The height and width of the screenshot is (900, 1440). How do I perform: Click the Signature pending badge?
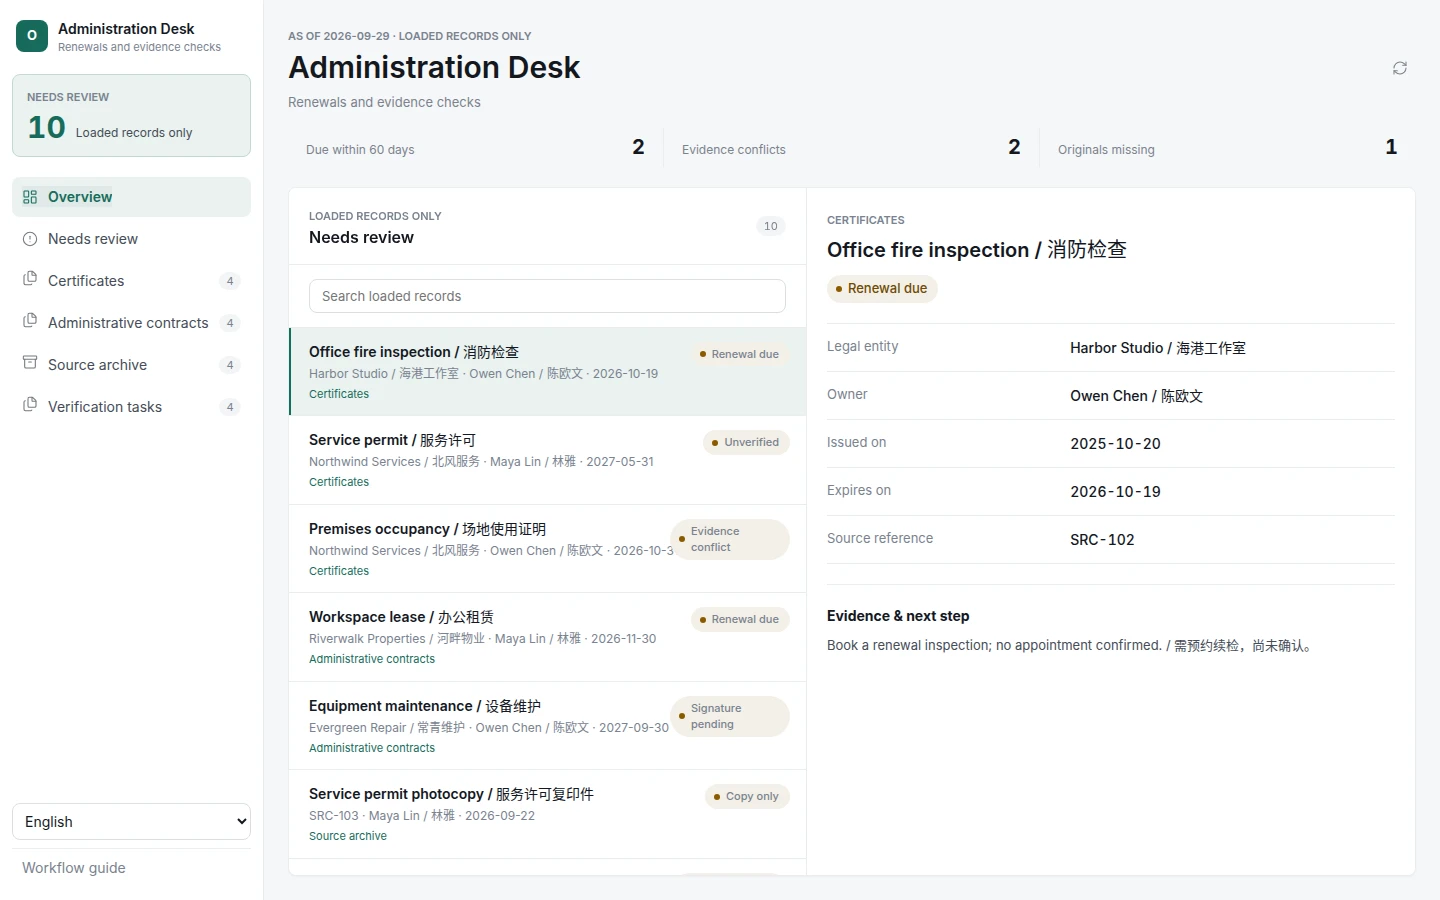point(730,716)
